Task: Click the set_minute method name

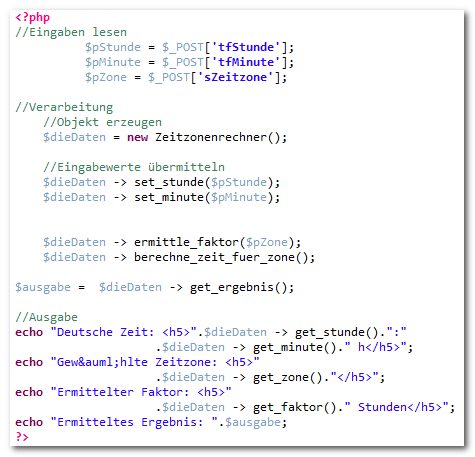Action: 169,197
